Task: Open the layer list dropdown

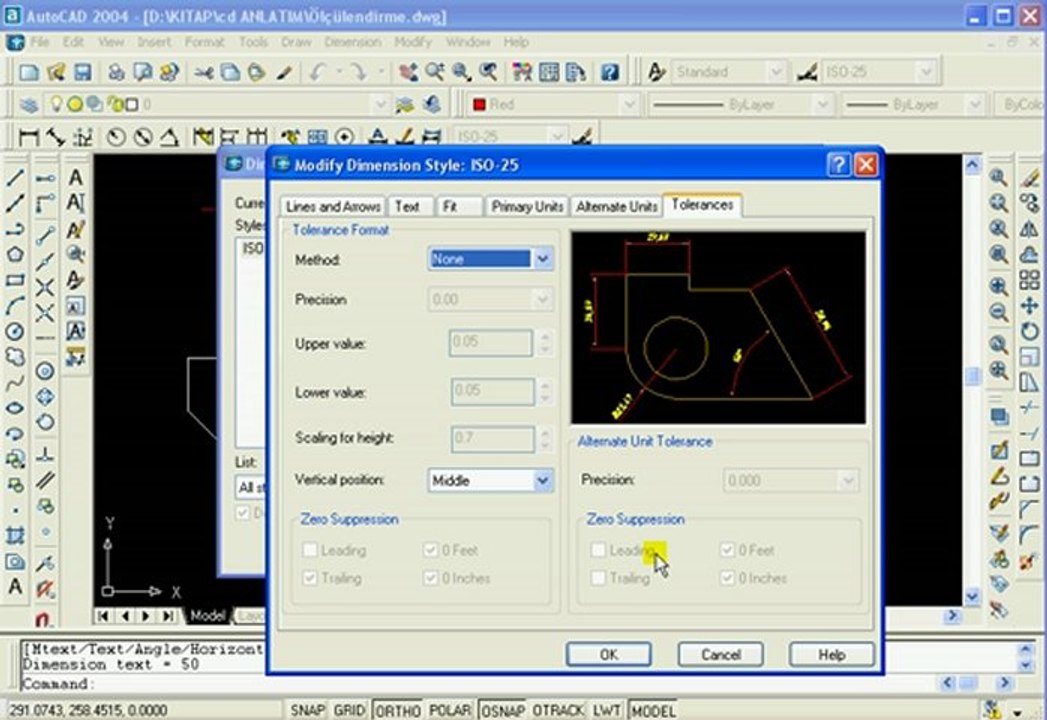Action: (379, 104)
